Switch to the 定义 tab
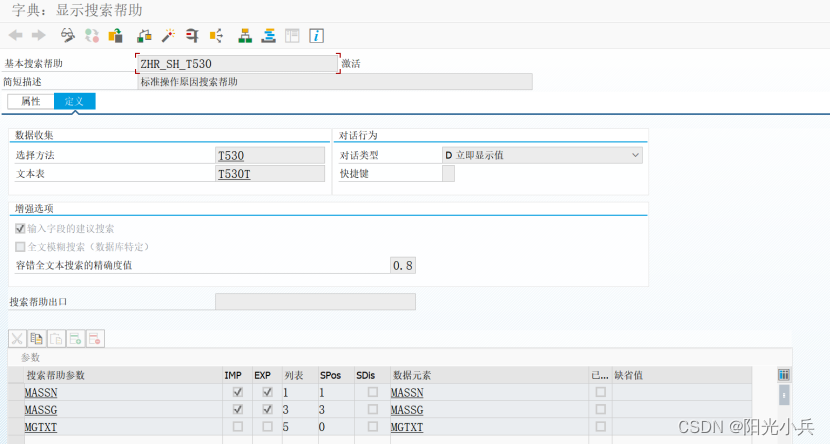Screen dimensions: 830x445 [x=75, y=101]
